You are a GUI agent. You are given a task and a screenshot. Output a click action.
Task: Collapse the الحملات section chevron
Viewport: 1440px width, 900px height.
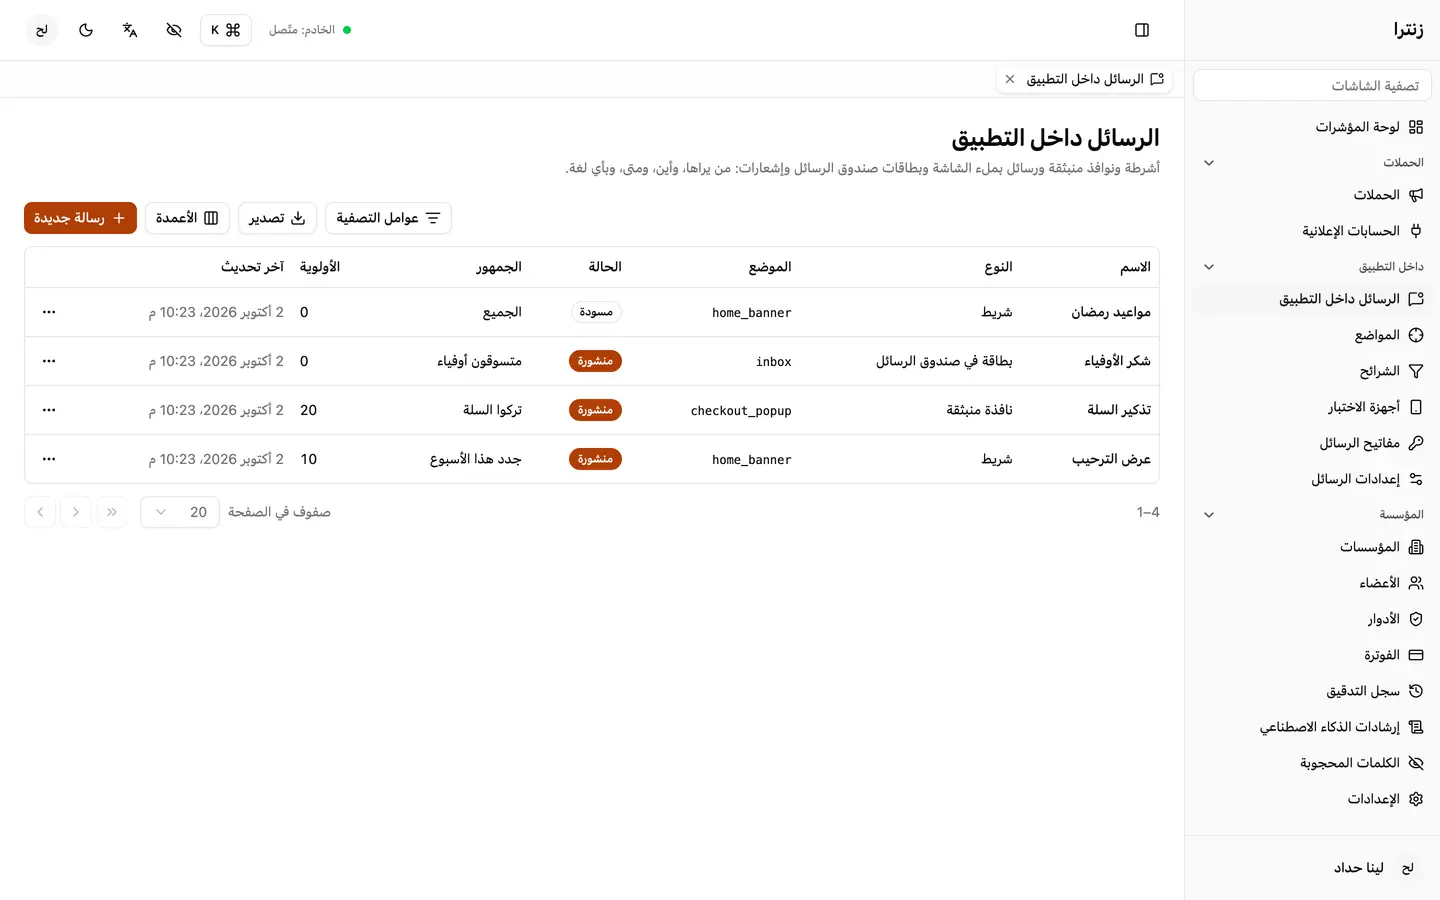click(1209, 163)
